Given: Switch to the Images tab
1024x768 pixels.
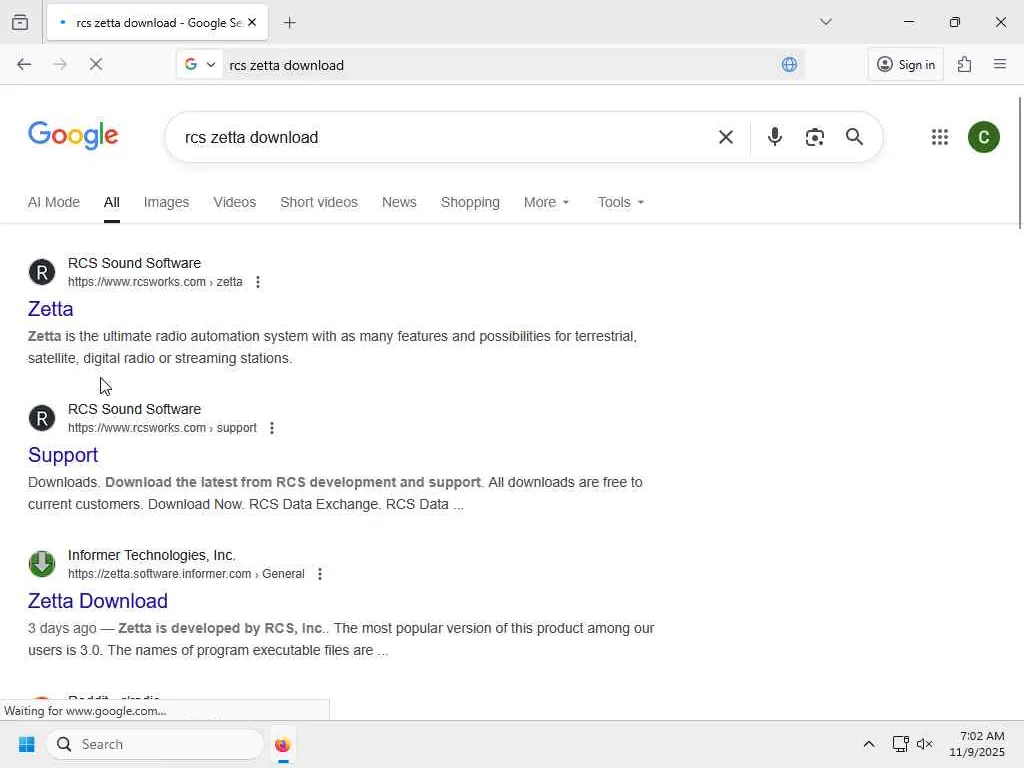Looking at the screenshot, I should click(x=166, y=202).
